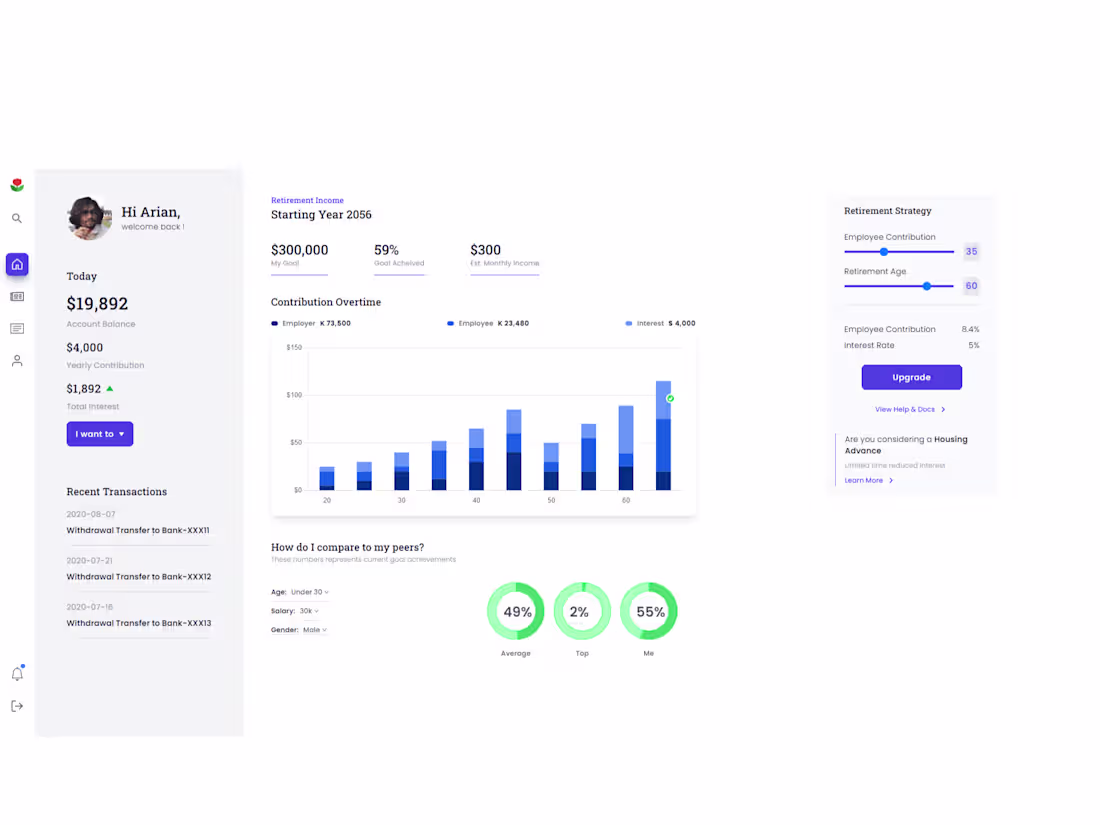Screen dimensions: 1100x825
Task: Open the search in the sidebar
Action: 16,217
